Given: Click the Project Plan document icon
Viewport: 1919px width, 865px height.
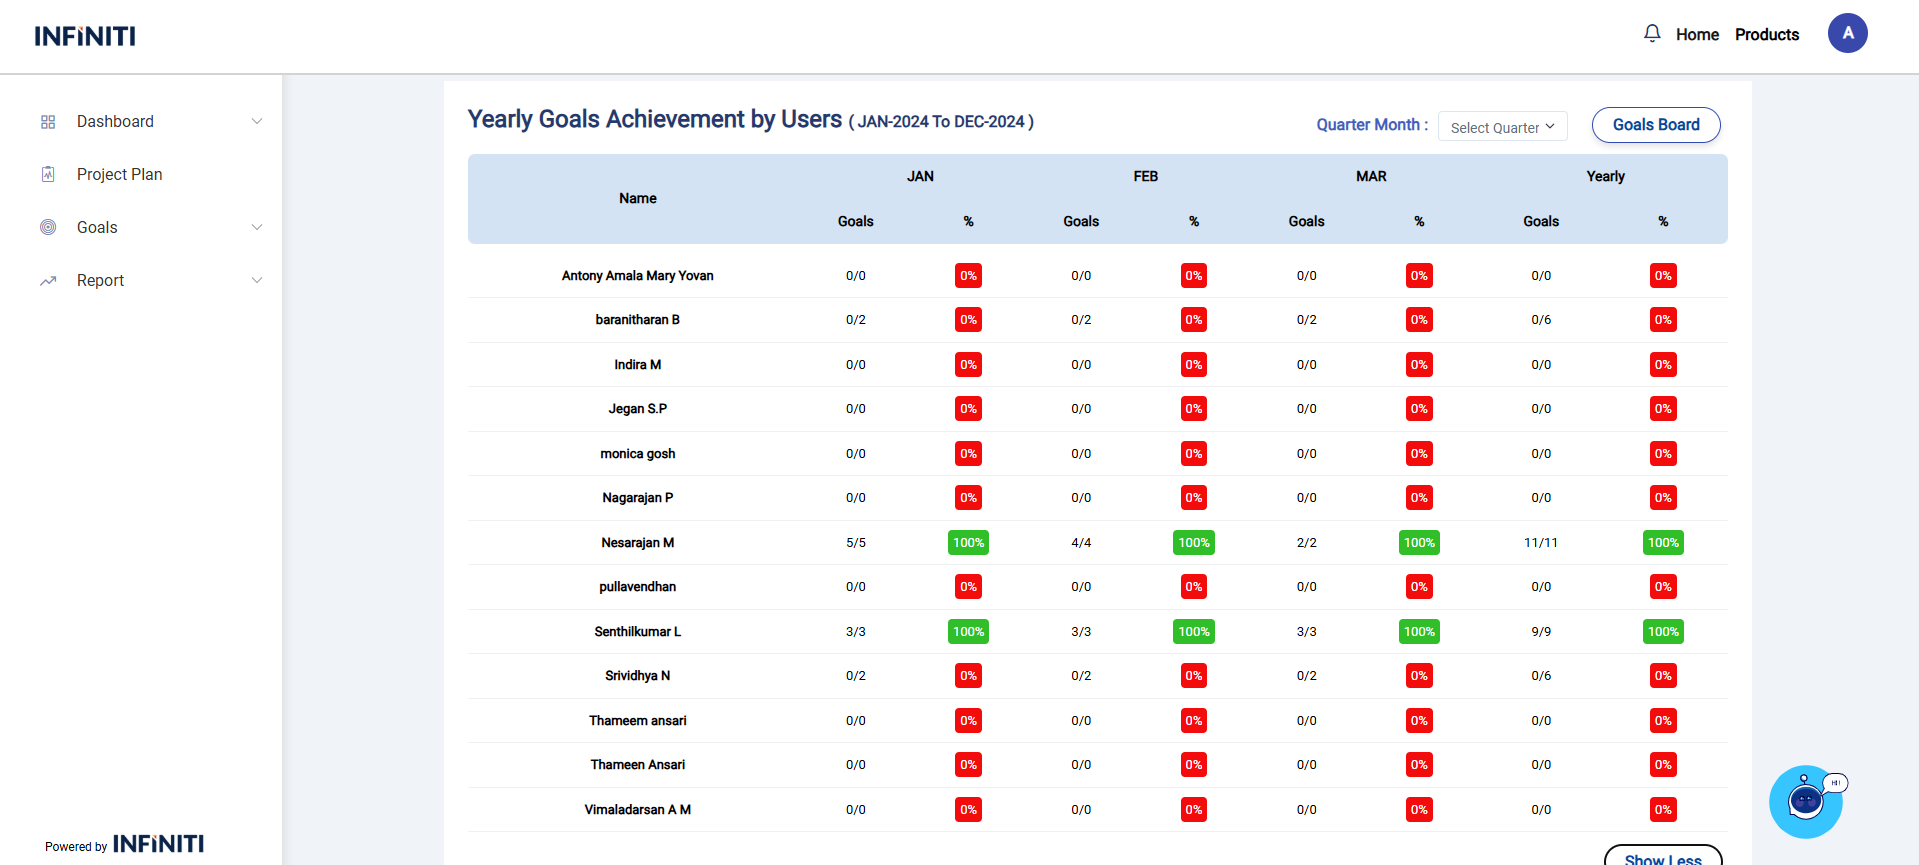Looking at the screenshot, I should [x=48, y=175].
